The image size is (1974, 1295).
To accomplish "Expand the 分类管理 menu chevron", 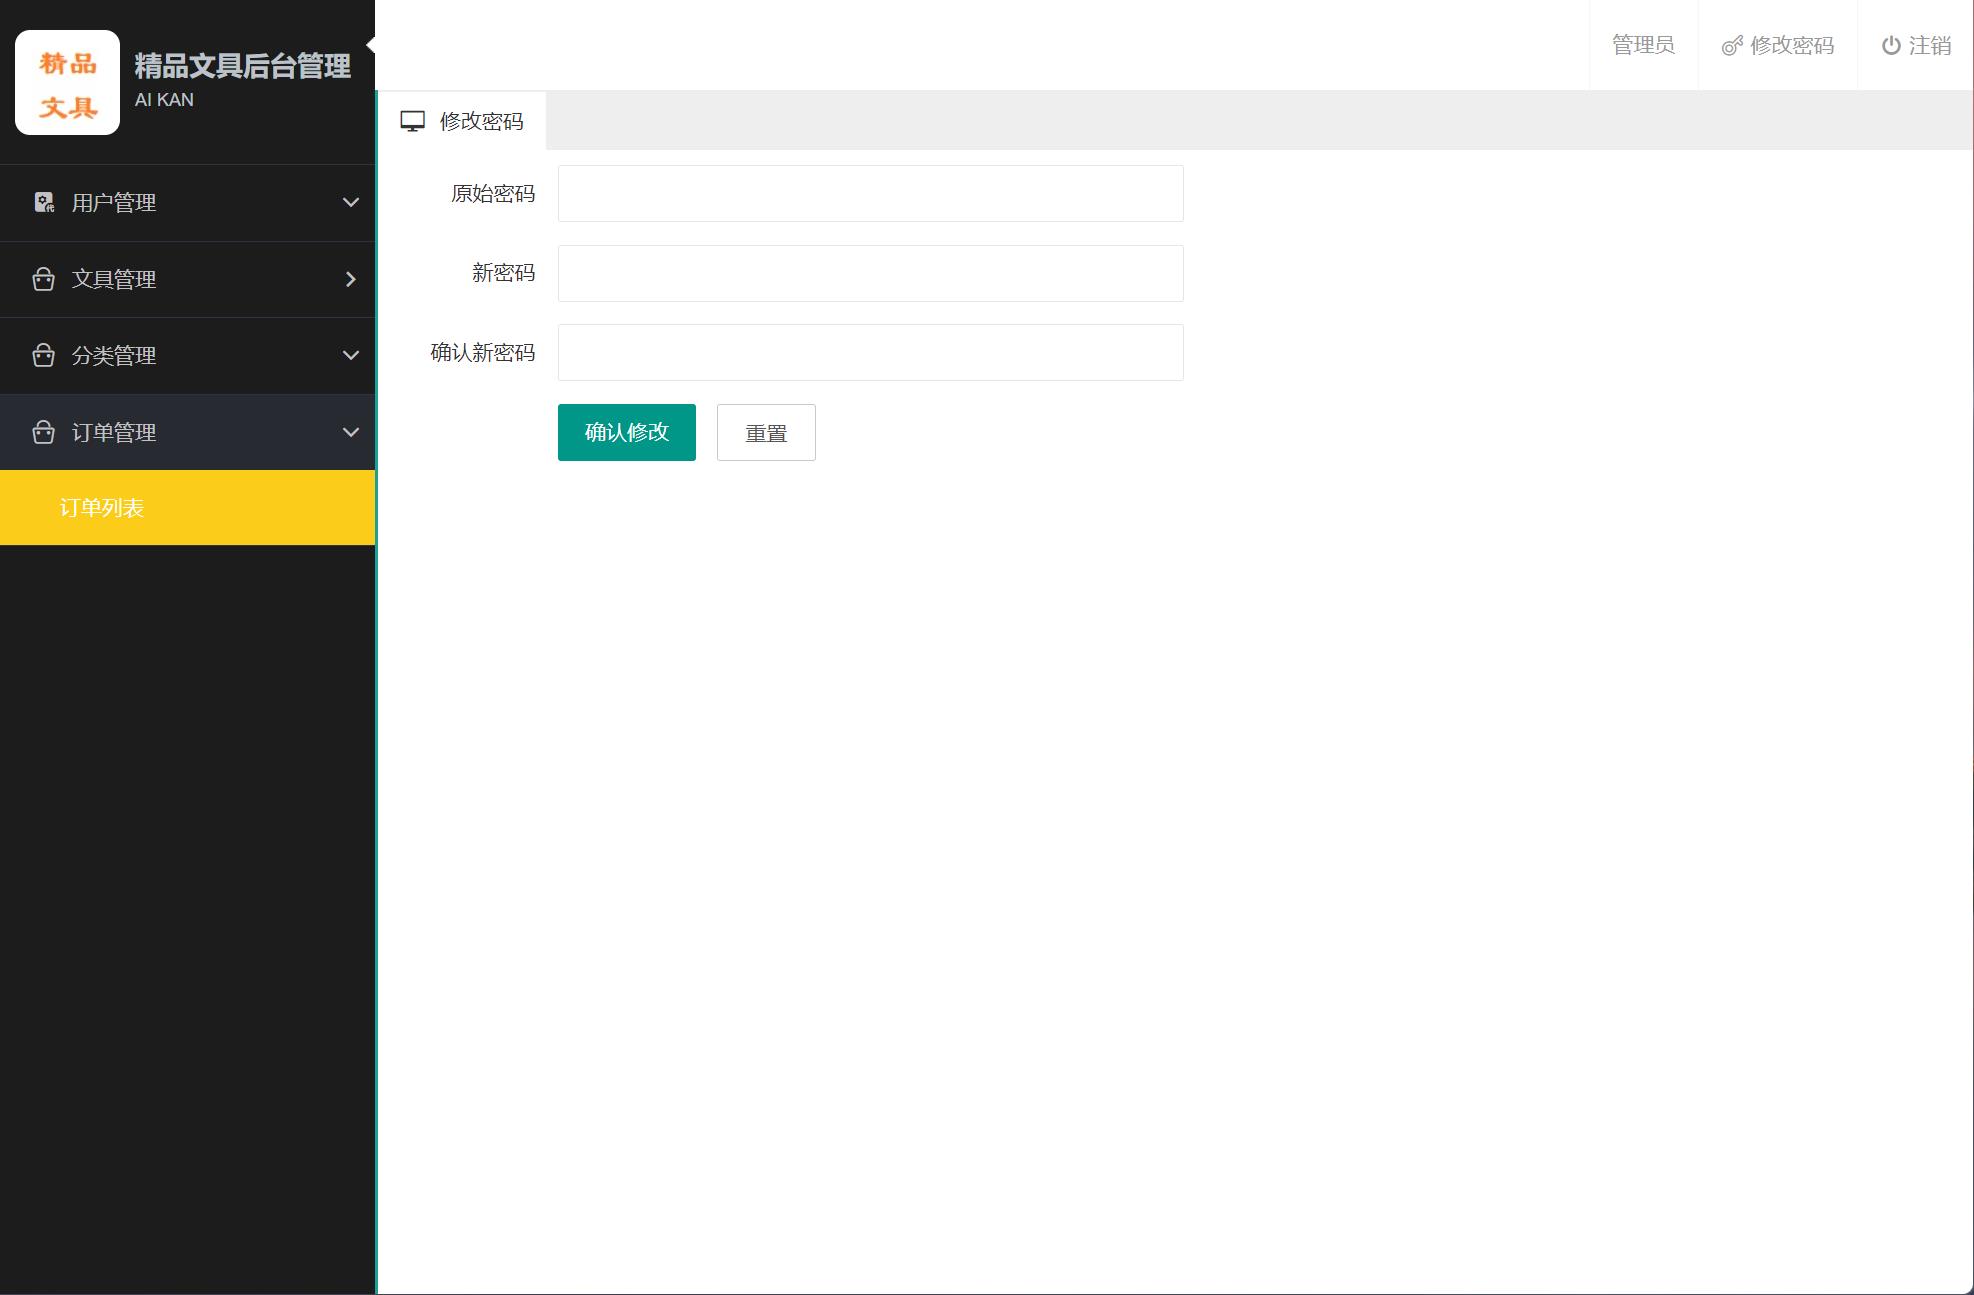I will tap(350, 355).
